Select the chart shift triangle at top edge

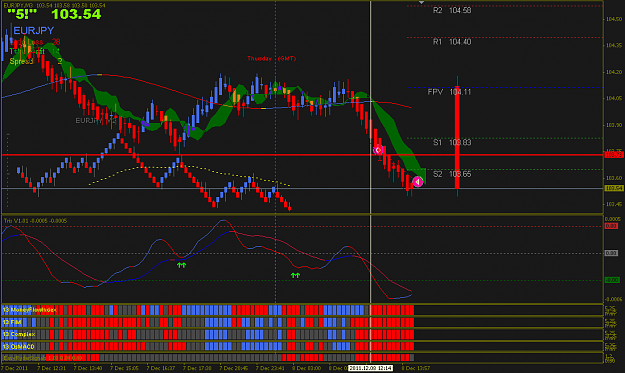pyautogui.click(x=421, y=2)
